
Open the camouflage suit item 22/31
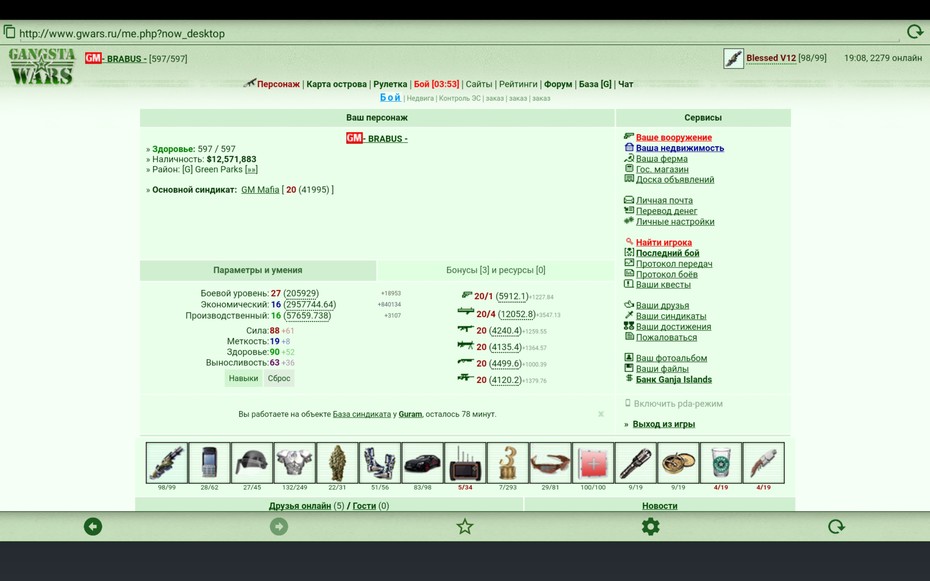click(337, 462)
